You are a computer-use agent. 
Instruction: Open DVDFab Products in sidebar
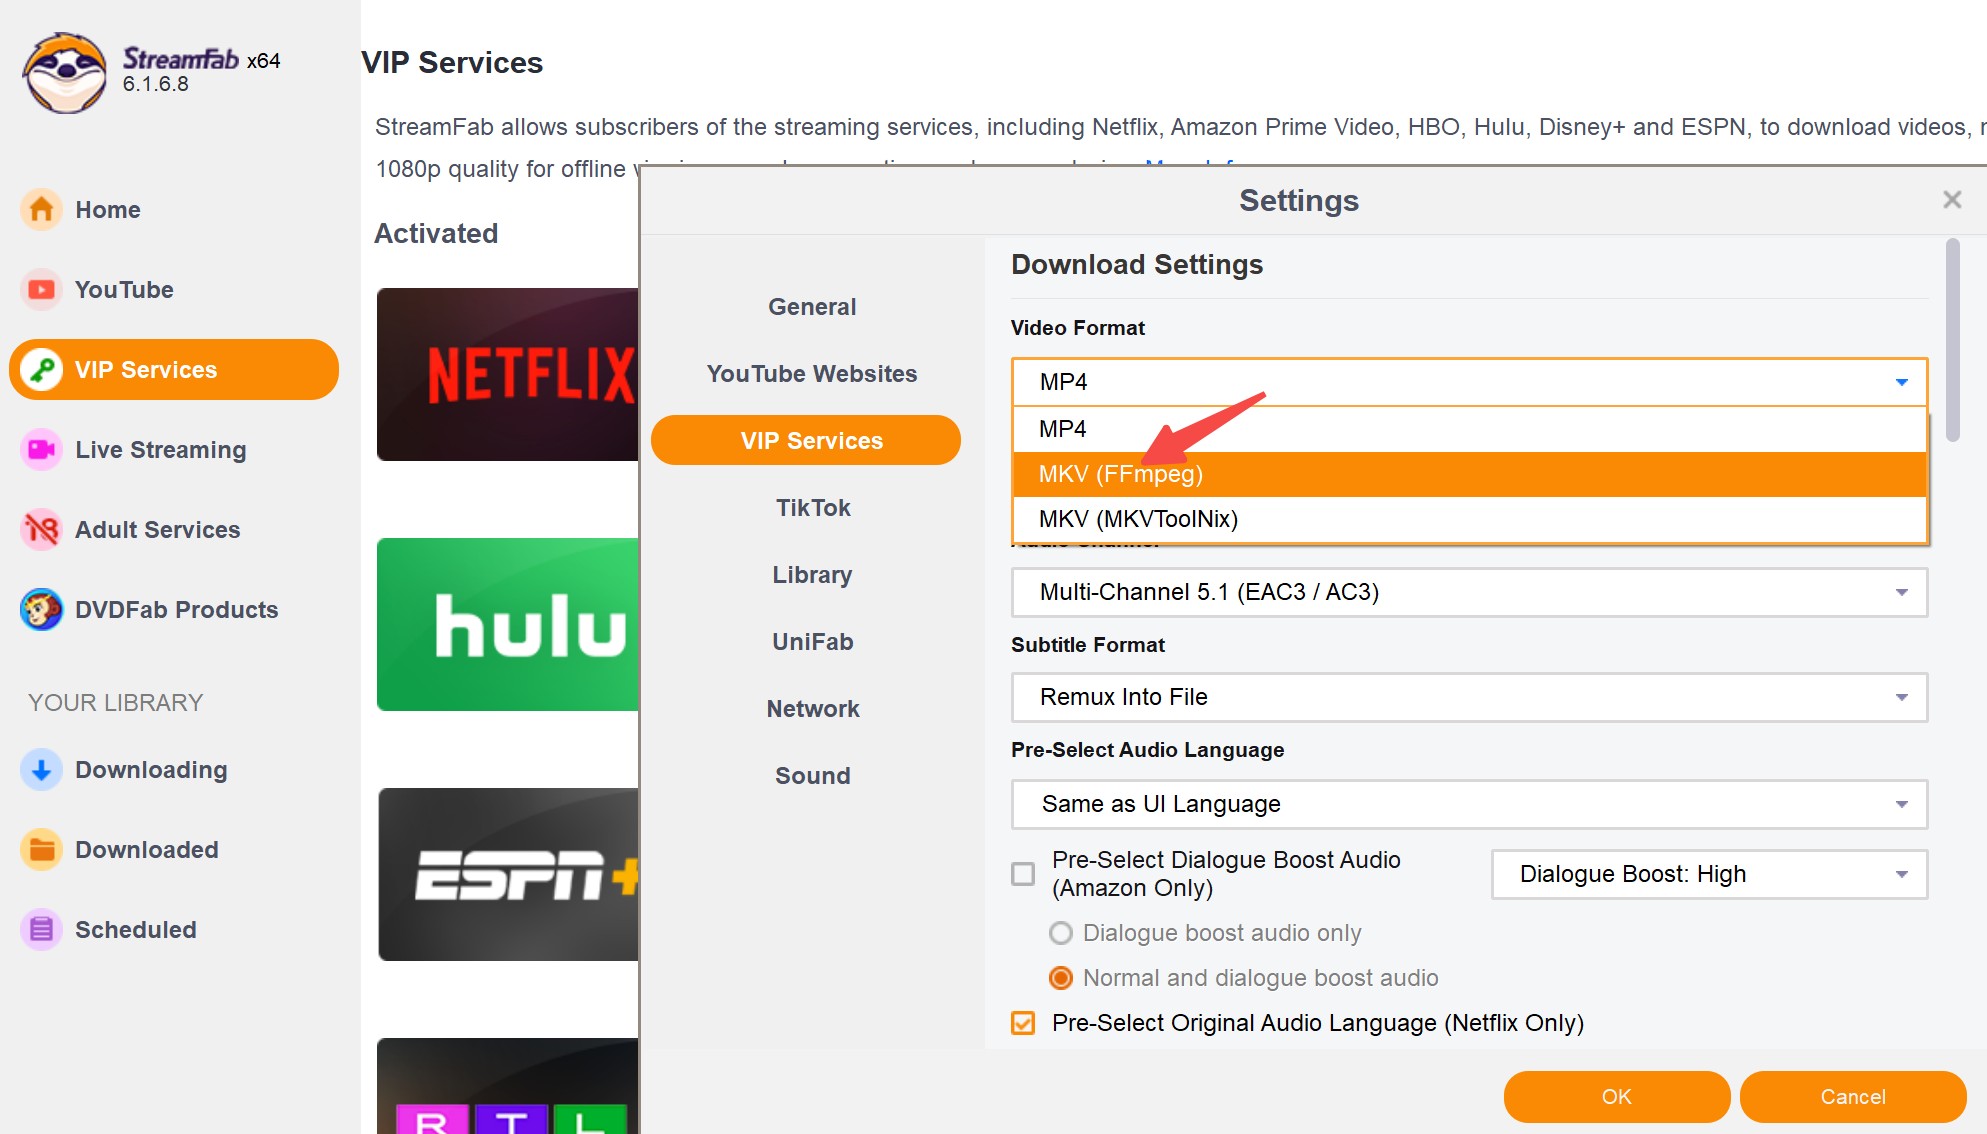click(x=173, y=610)
